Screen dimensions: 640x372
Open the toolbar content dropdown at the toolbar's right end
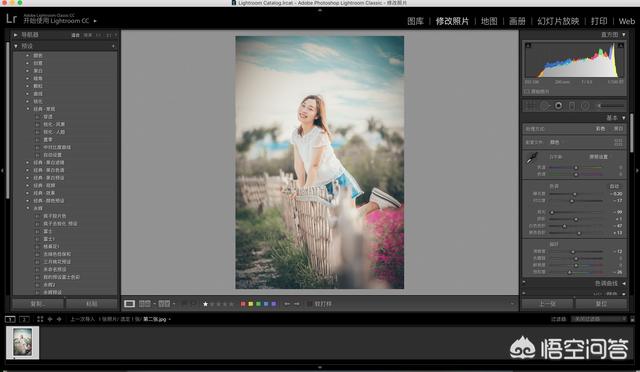[x=512, y=304]
